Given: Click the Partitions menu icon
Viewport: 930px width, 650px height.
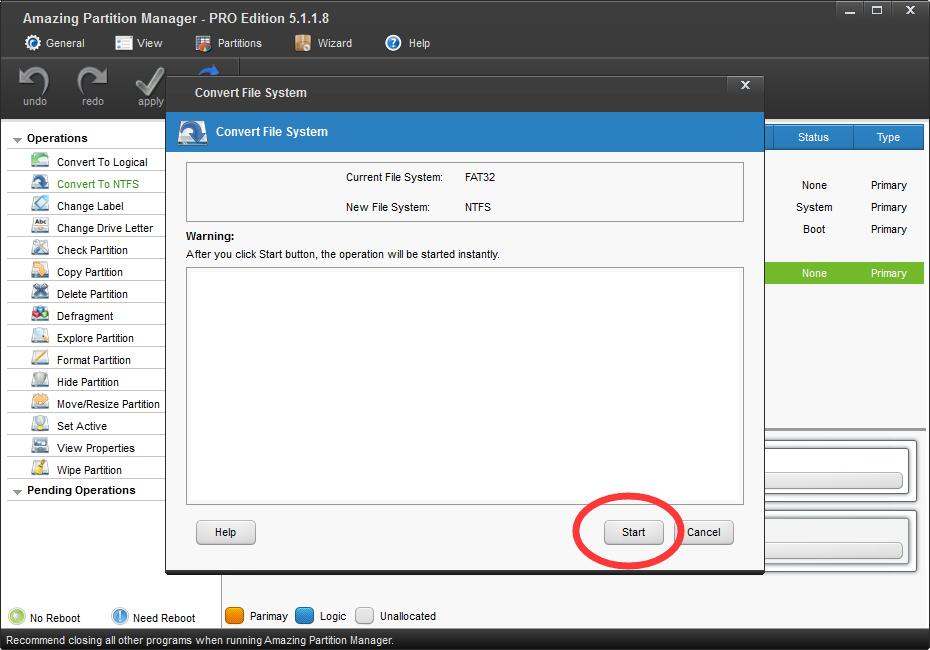Looking at the screenshot, I should pyautogui.click(x=203, y=43).
